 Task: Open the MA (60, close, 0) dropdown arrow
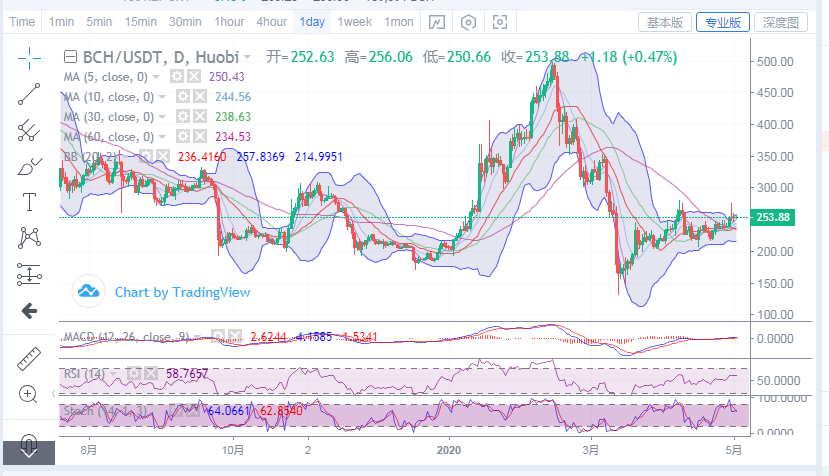[x=162, y=137]
